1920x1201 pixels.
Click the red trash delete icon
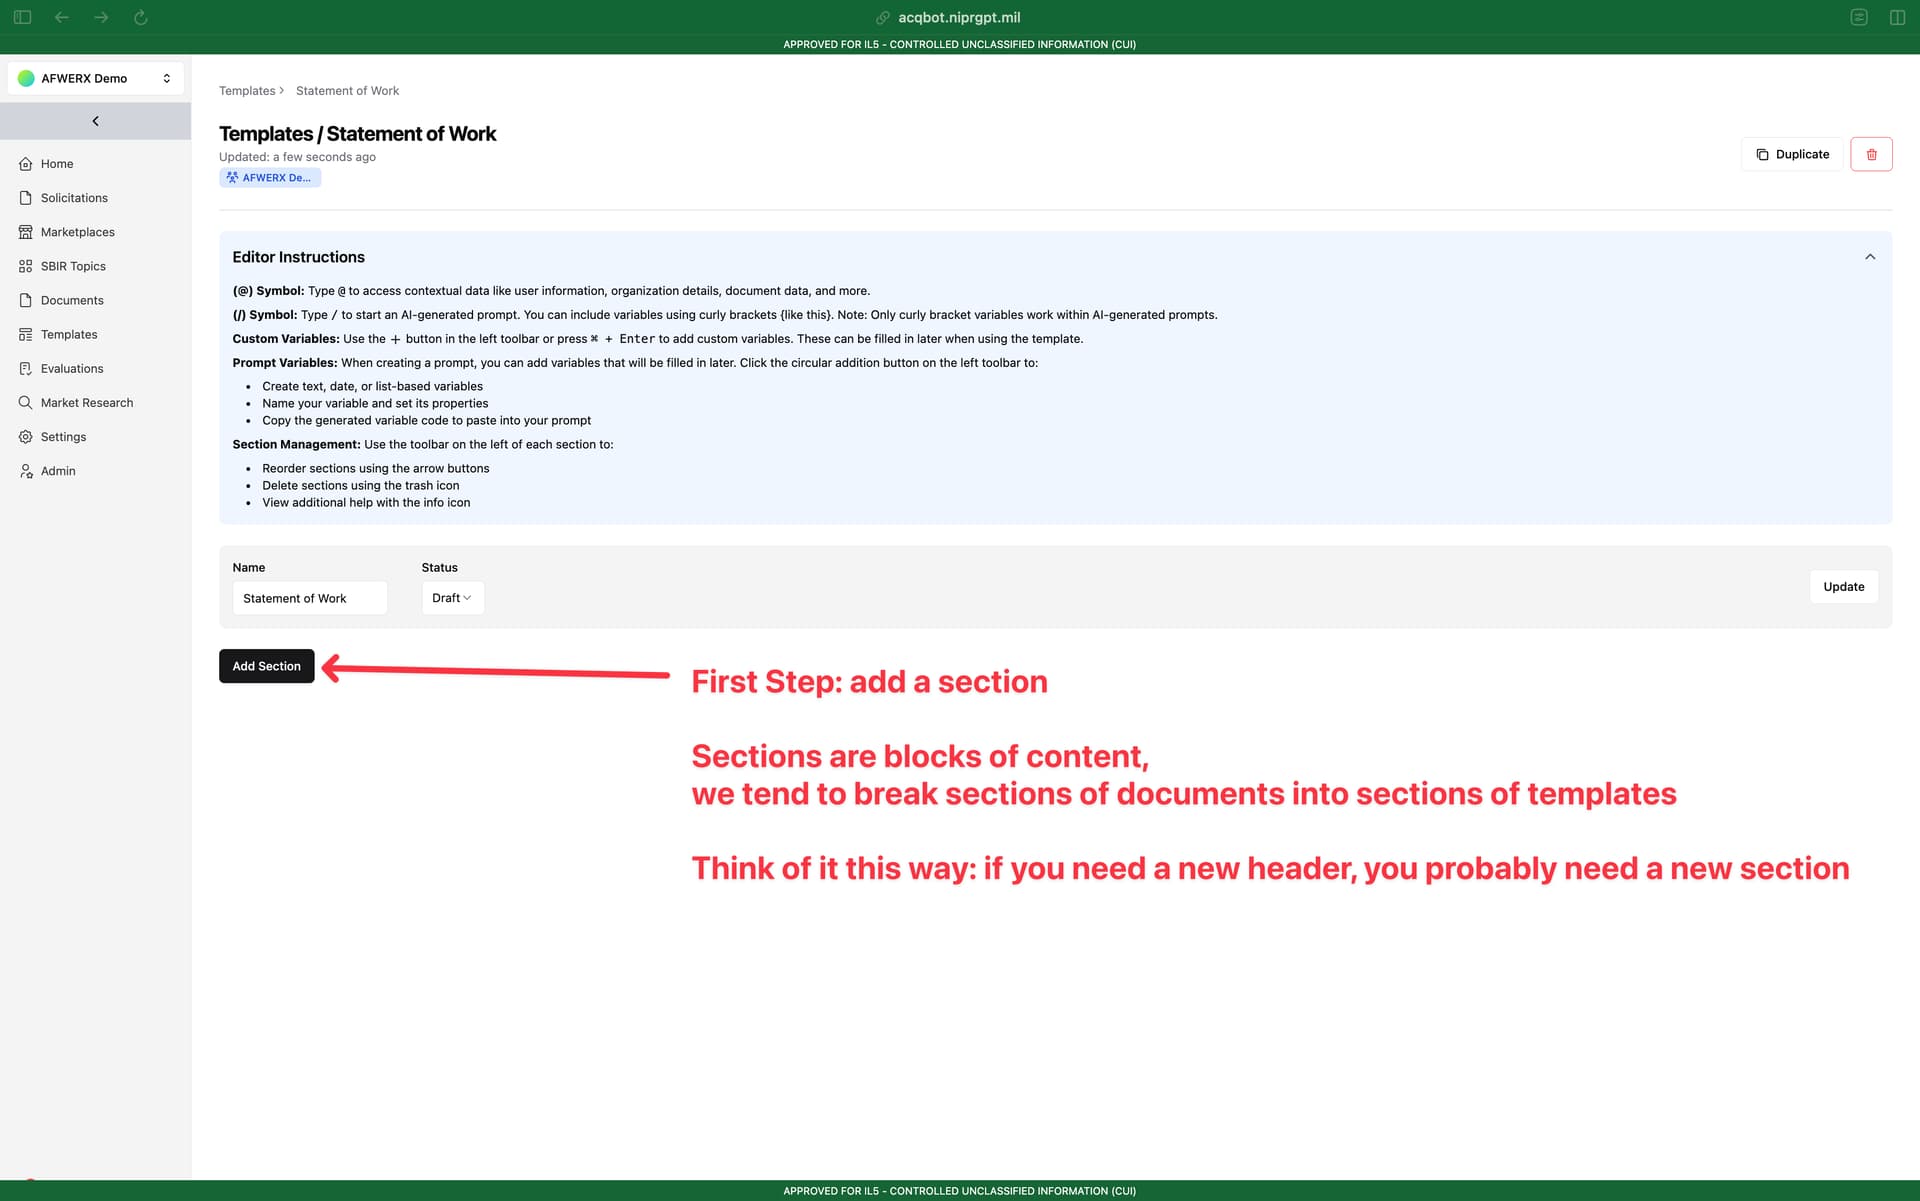click(x=1871, y=154)
